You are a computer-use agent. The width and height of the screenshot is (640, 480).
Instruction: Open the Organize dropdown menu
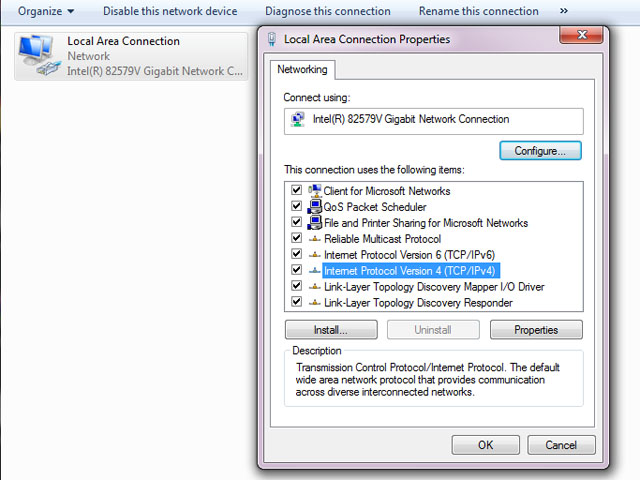click(46, 11)
